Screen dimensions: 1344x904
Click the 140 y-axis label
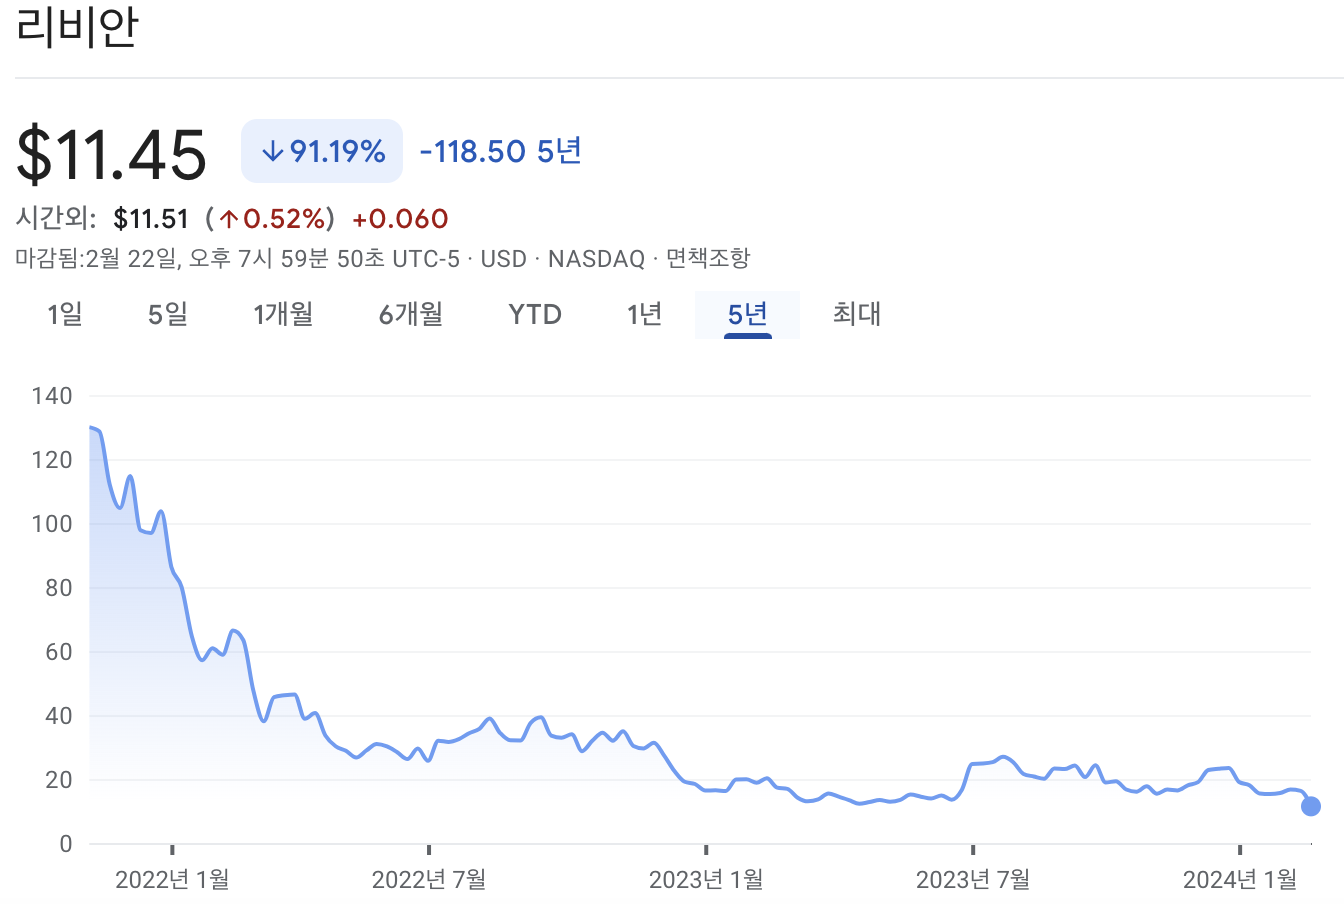pos(52,396)
